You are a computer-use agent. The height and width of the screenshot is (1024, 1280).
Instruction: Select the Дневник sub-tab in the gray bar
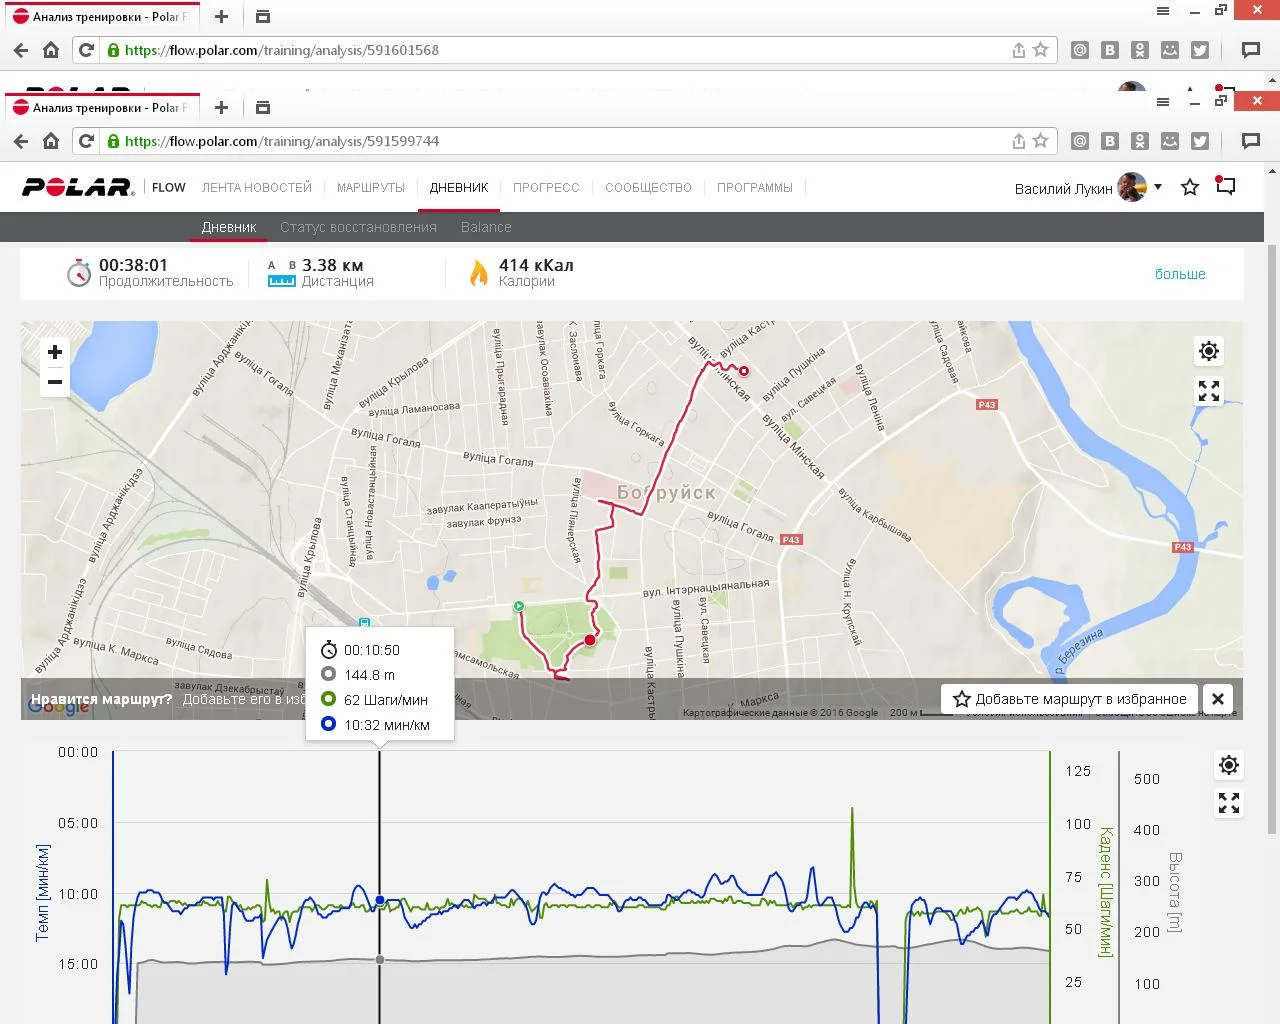point(229,227)
